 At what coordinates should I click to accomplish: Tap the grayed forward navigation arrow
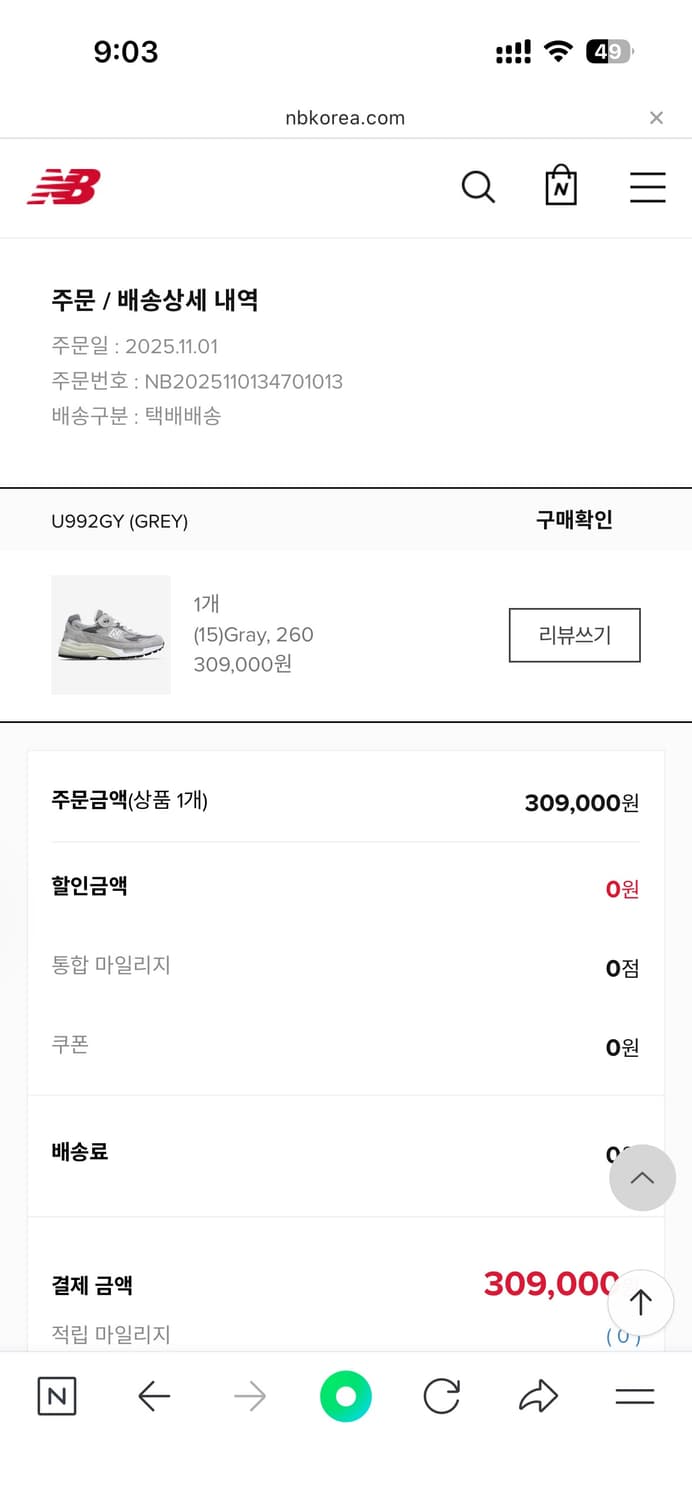[x=249, y=1397]
